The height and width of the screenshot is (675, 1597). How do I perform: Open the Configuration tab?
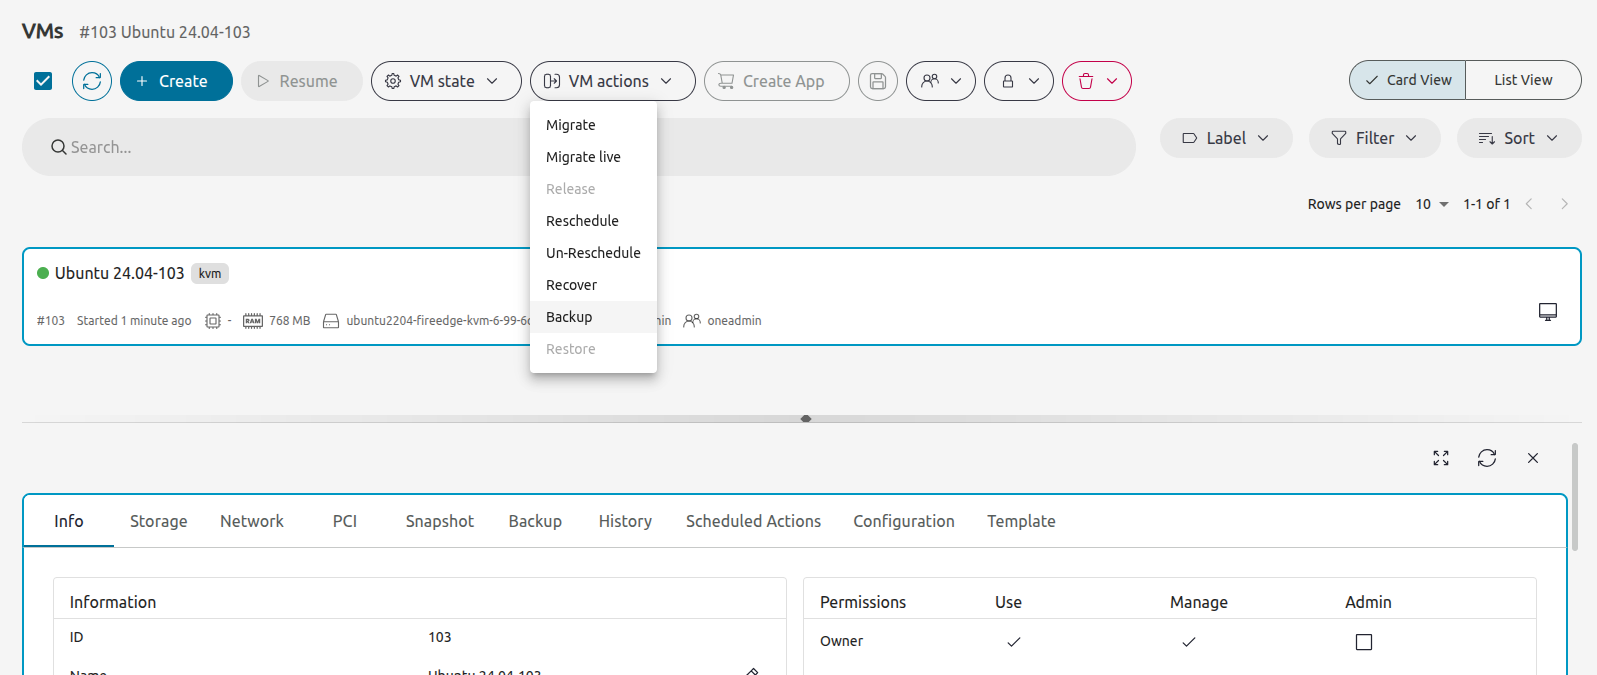pyautogui.click(x=904, y=521)
